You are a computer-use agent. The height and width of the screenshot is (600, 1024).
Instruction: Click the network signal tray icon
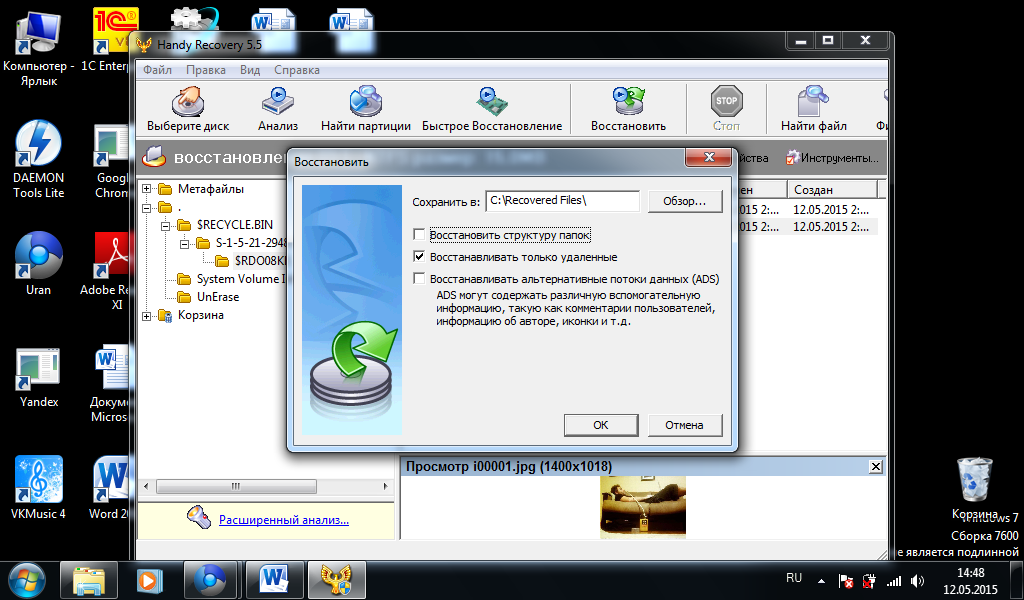coord(893,581)
